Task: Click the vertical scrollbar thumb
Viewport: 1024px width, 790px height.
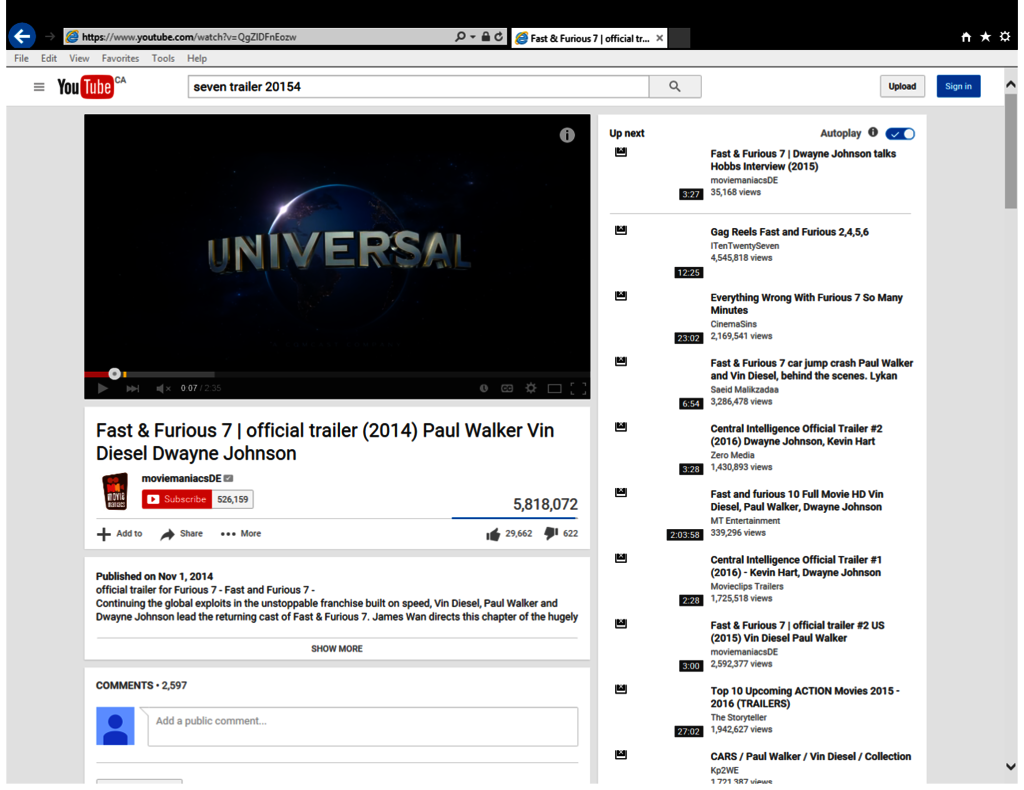Action: [x=1011, y=151]
